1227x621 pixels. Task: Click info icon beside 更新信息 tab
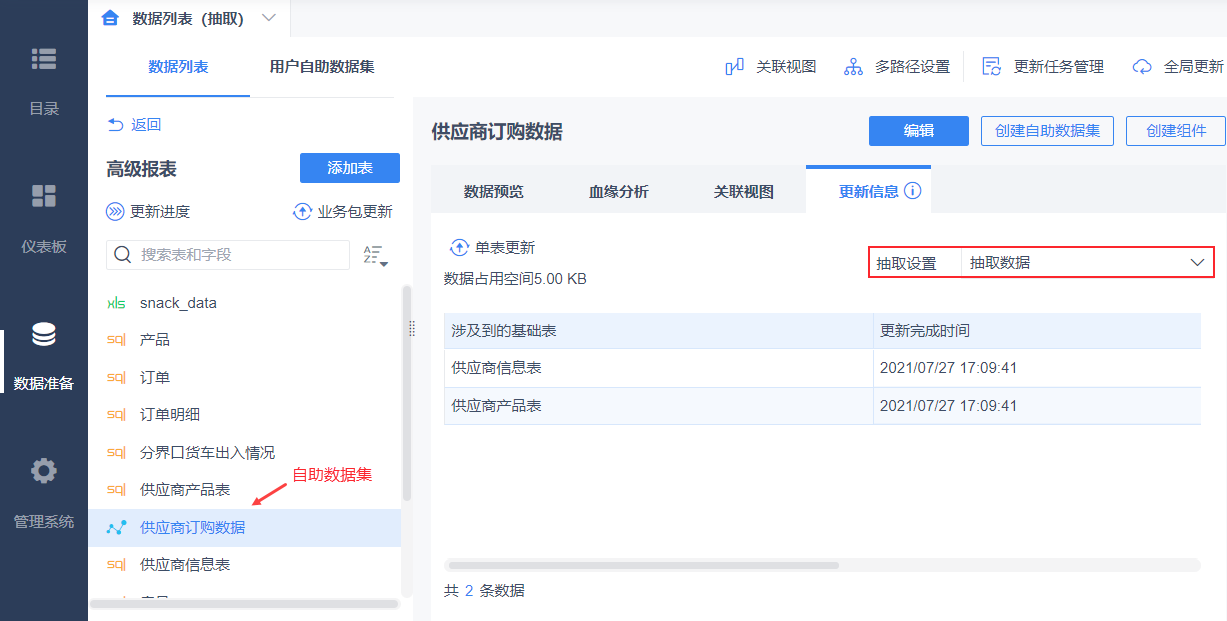tap(912, 191)
